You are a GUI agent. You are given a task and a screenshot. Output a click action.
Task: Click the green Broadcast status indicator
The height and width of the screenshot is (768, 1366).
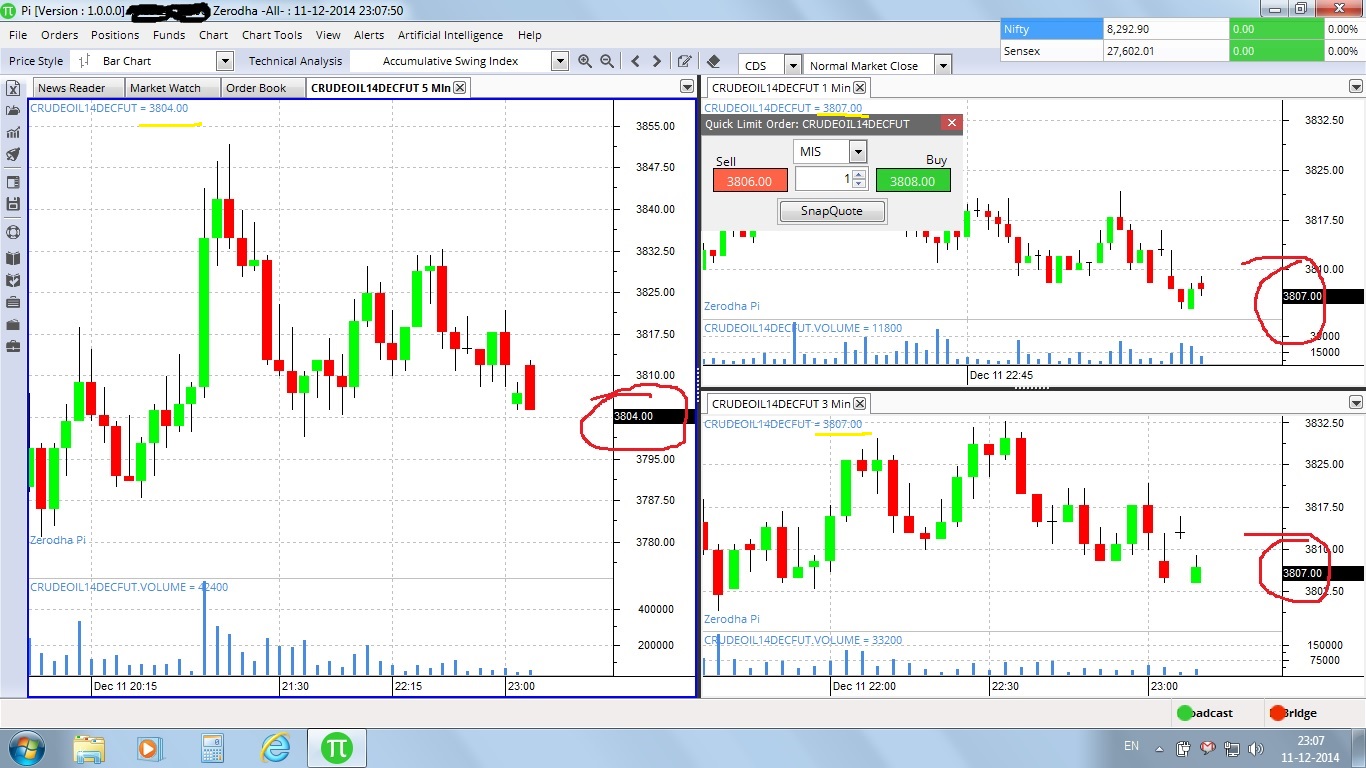(1185, 713)
